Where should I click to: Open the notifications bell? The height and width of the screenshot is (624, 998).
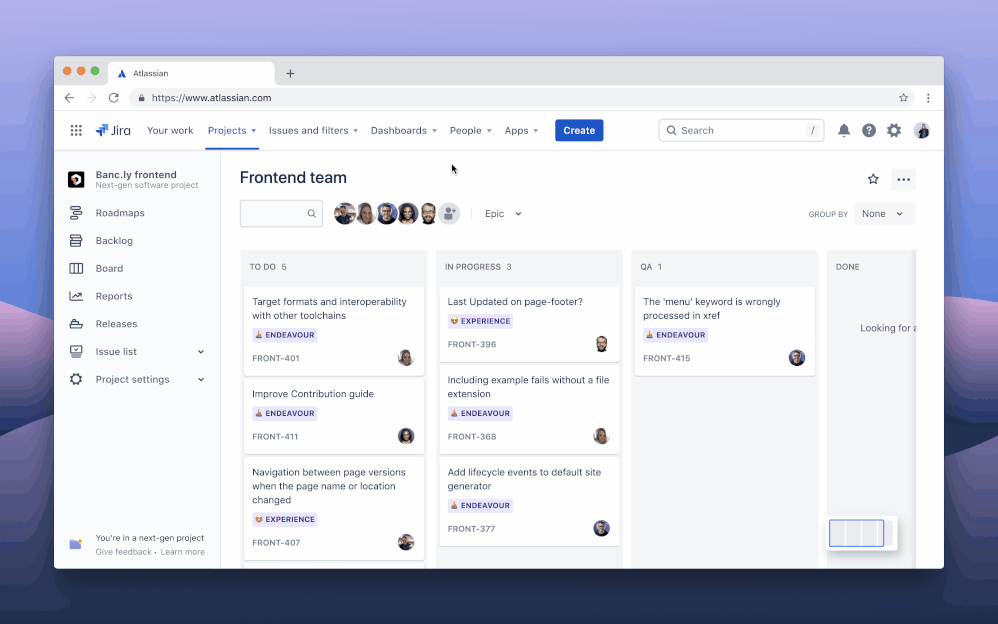pyautogui.click(x=843, y=130)
